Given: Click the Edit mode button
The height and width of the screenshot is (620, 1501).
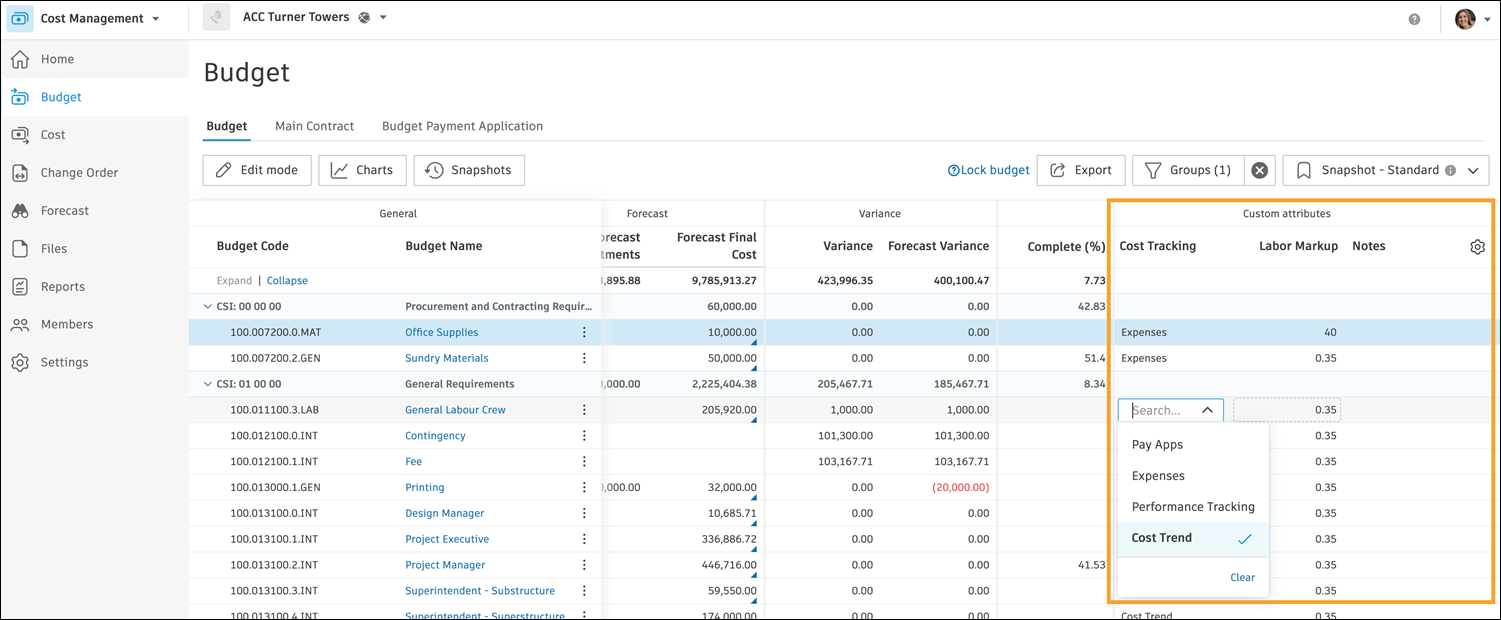Looking at the screenshot, I should (257, 171).
